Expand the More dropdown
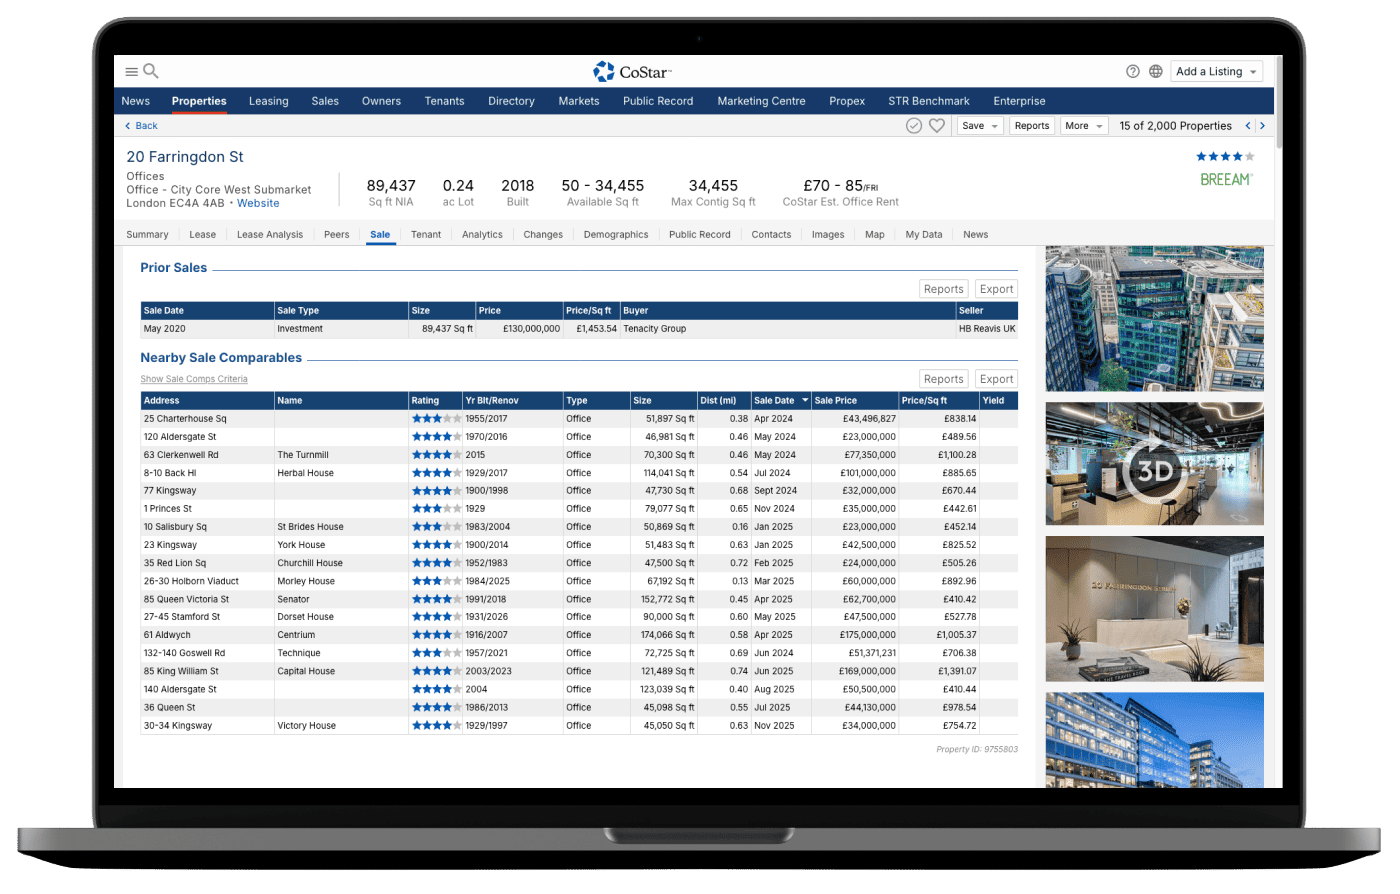 pos(1084,126)
